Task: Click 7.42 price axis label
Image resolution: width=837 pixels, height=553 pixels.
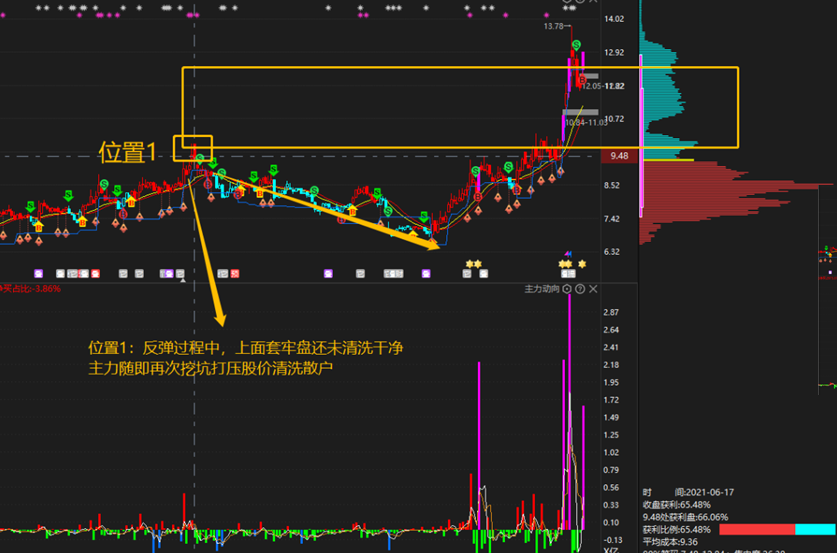Action: click(x=612, y=219)
